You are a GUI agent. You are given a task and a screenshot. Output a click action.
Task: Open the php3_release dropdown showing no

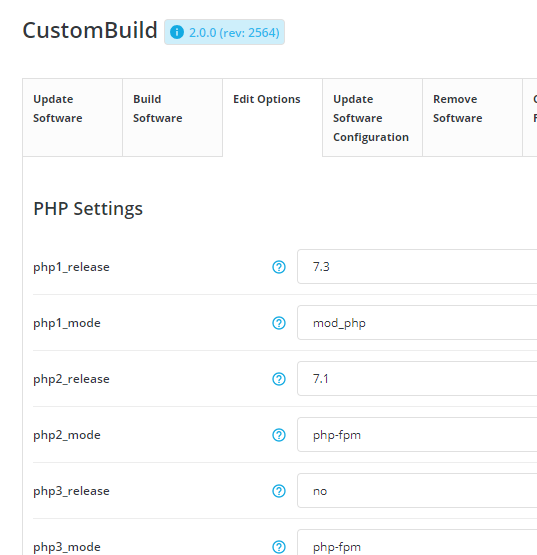tap(417, 491)
